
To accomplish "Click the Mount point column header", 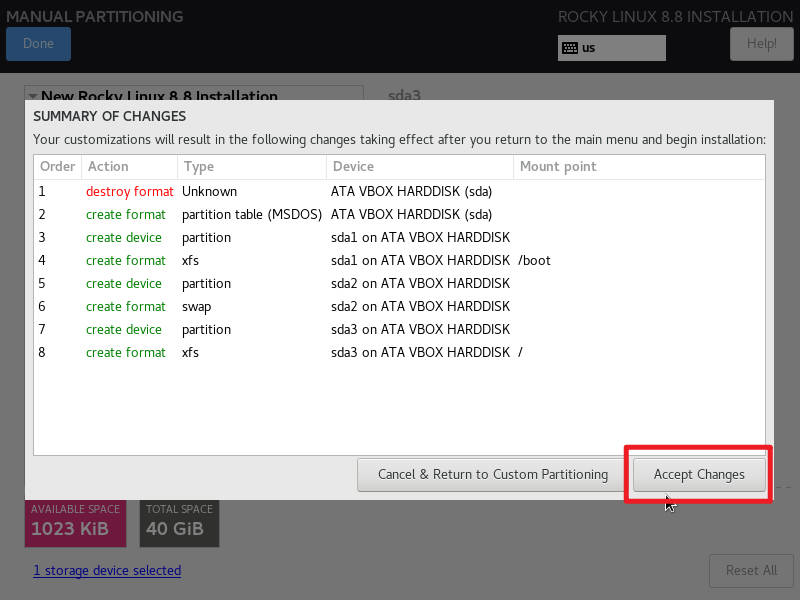I will (x=639, y=167).
